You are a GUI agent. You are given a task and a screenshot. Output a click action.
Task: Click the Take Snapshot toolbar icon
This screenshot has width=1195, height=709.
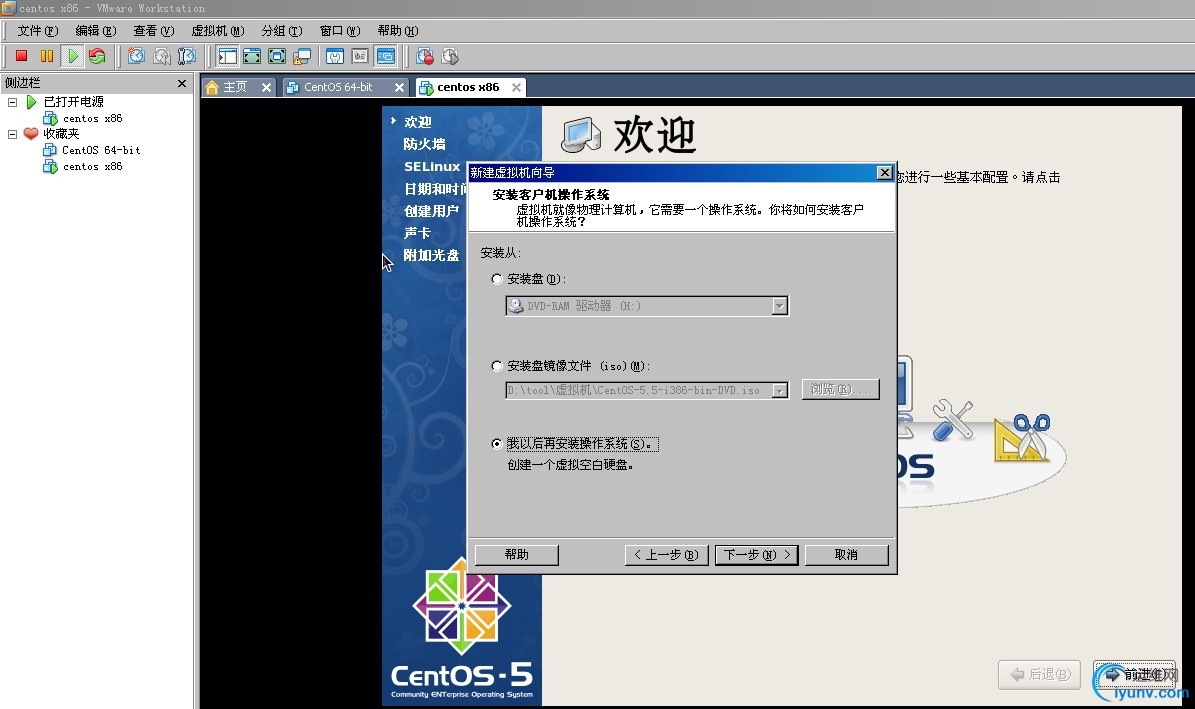tap(136, 56)
